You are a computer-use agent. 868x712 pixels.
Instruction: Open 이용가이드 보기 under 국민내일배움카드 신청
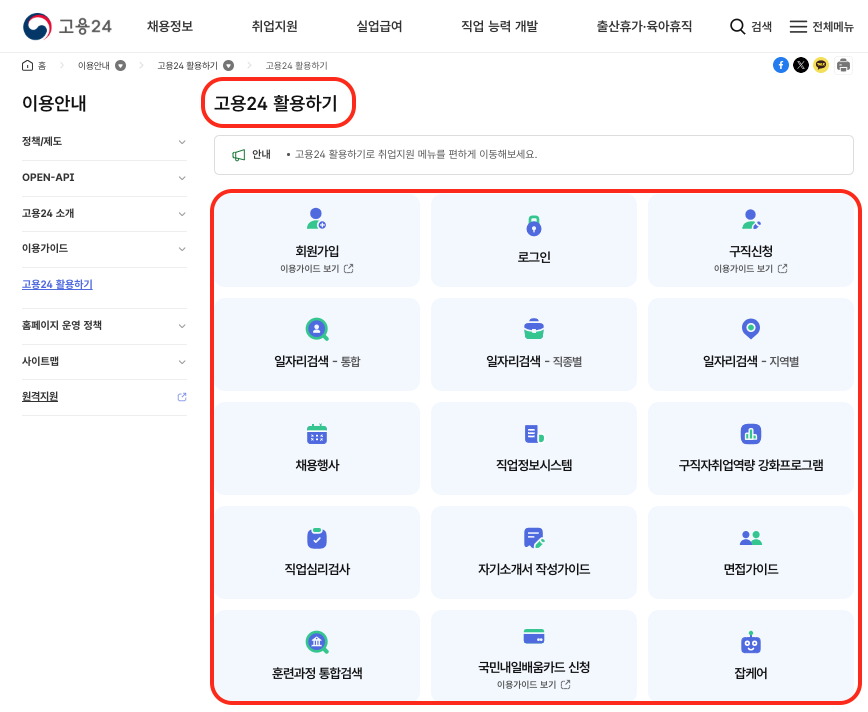tap(534, 685)
